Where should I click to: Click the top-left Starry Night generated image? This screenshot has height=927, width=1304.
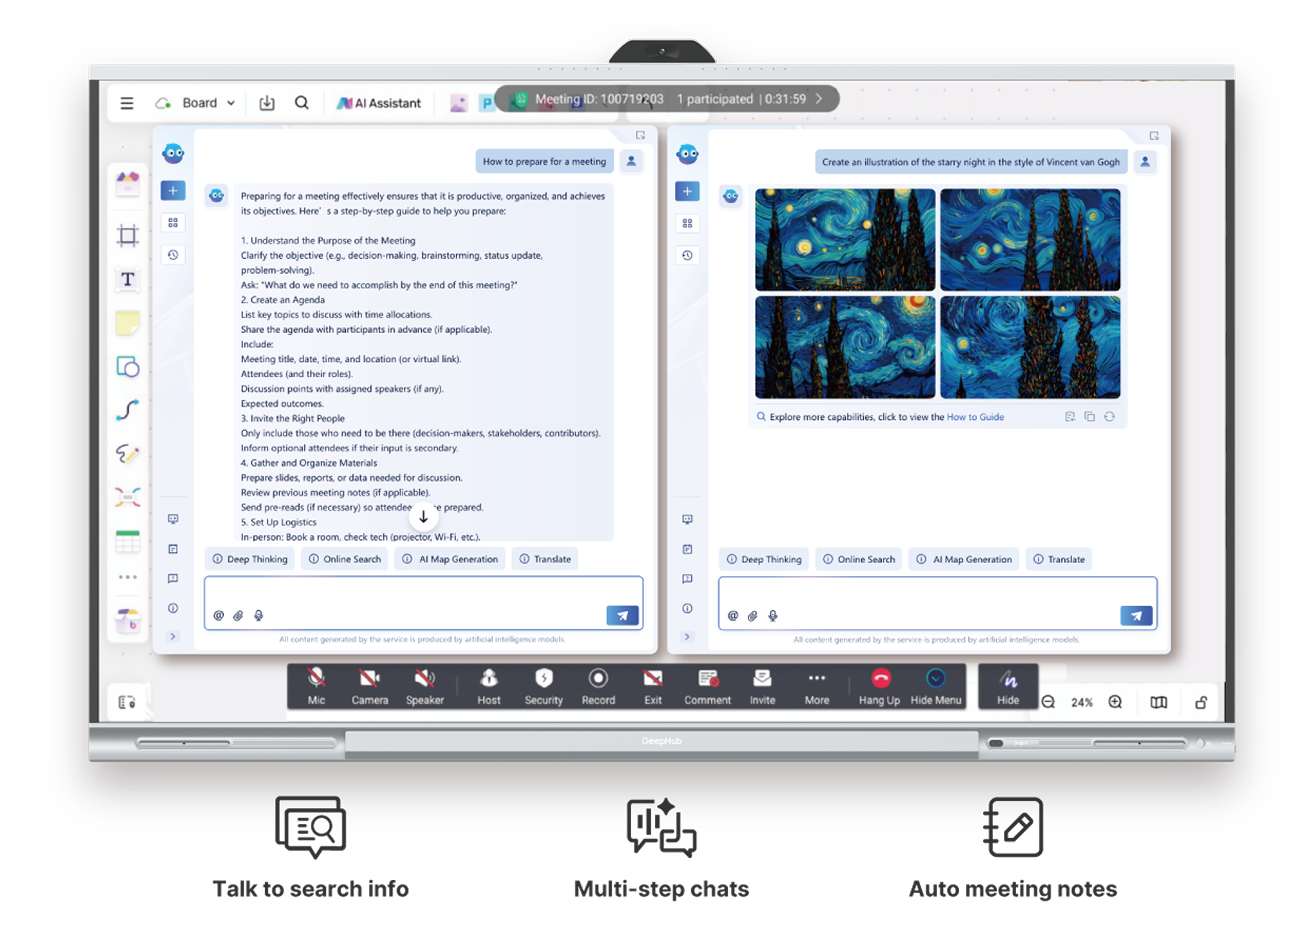(845, 240)
